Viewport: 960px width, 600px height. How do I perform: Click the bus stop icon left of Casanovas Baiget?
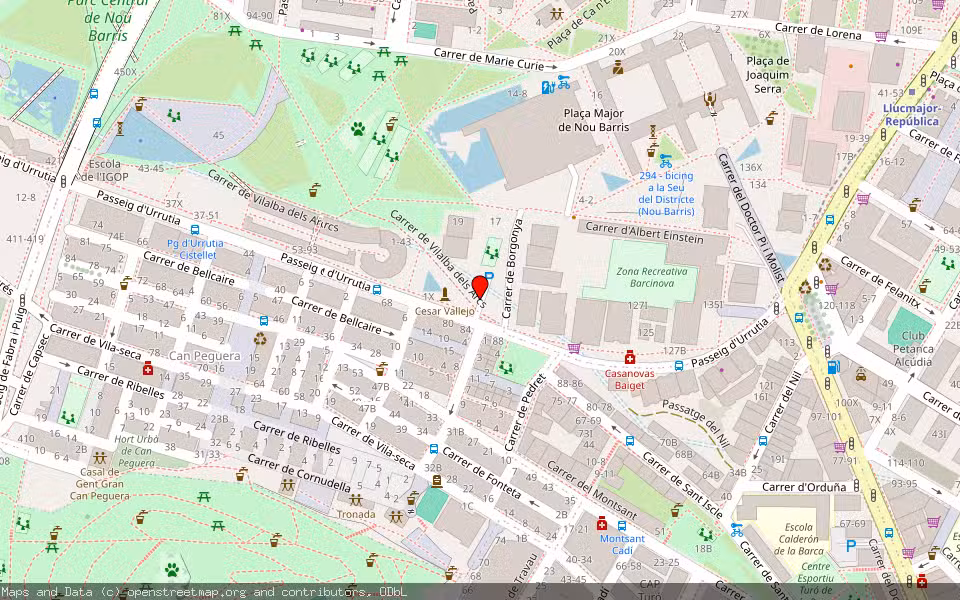pyautogui.click(x=679, y=366)
